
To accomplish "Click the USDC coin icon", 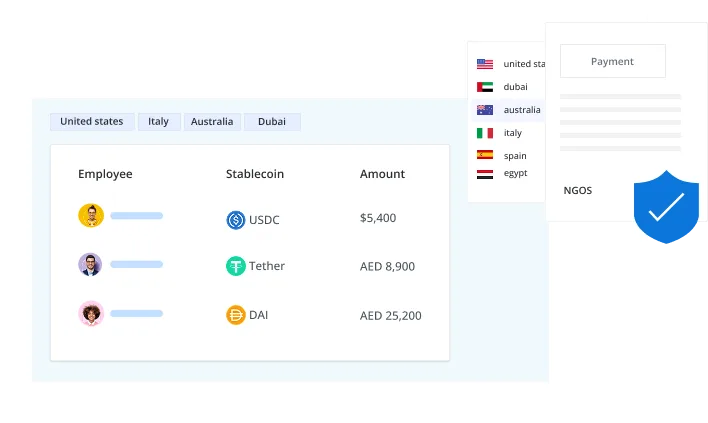I will (236, 220).
